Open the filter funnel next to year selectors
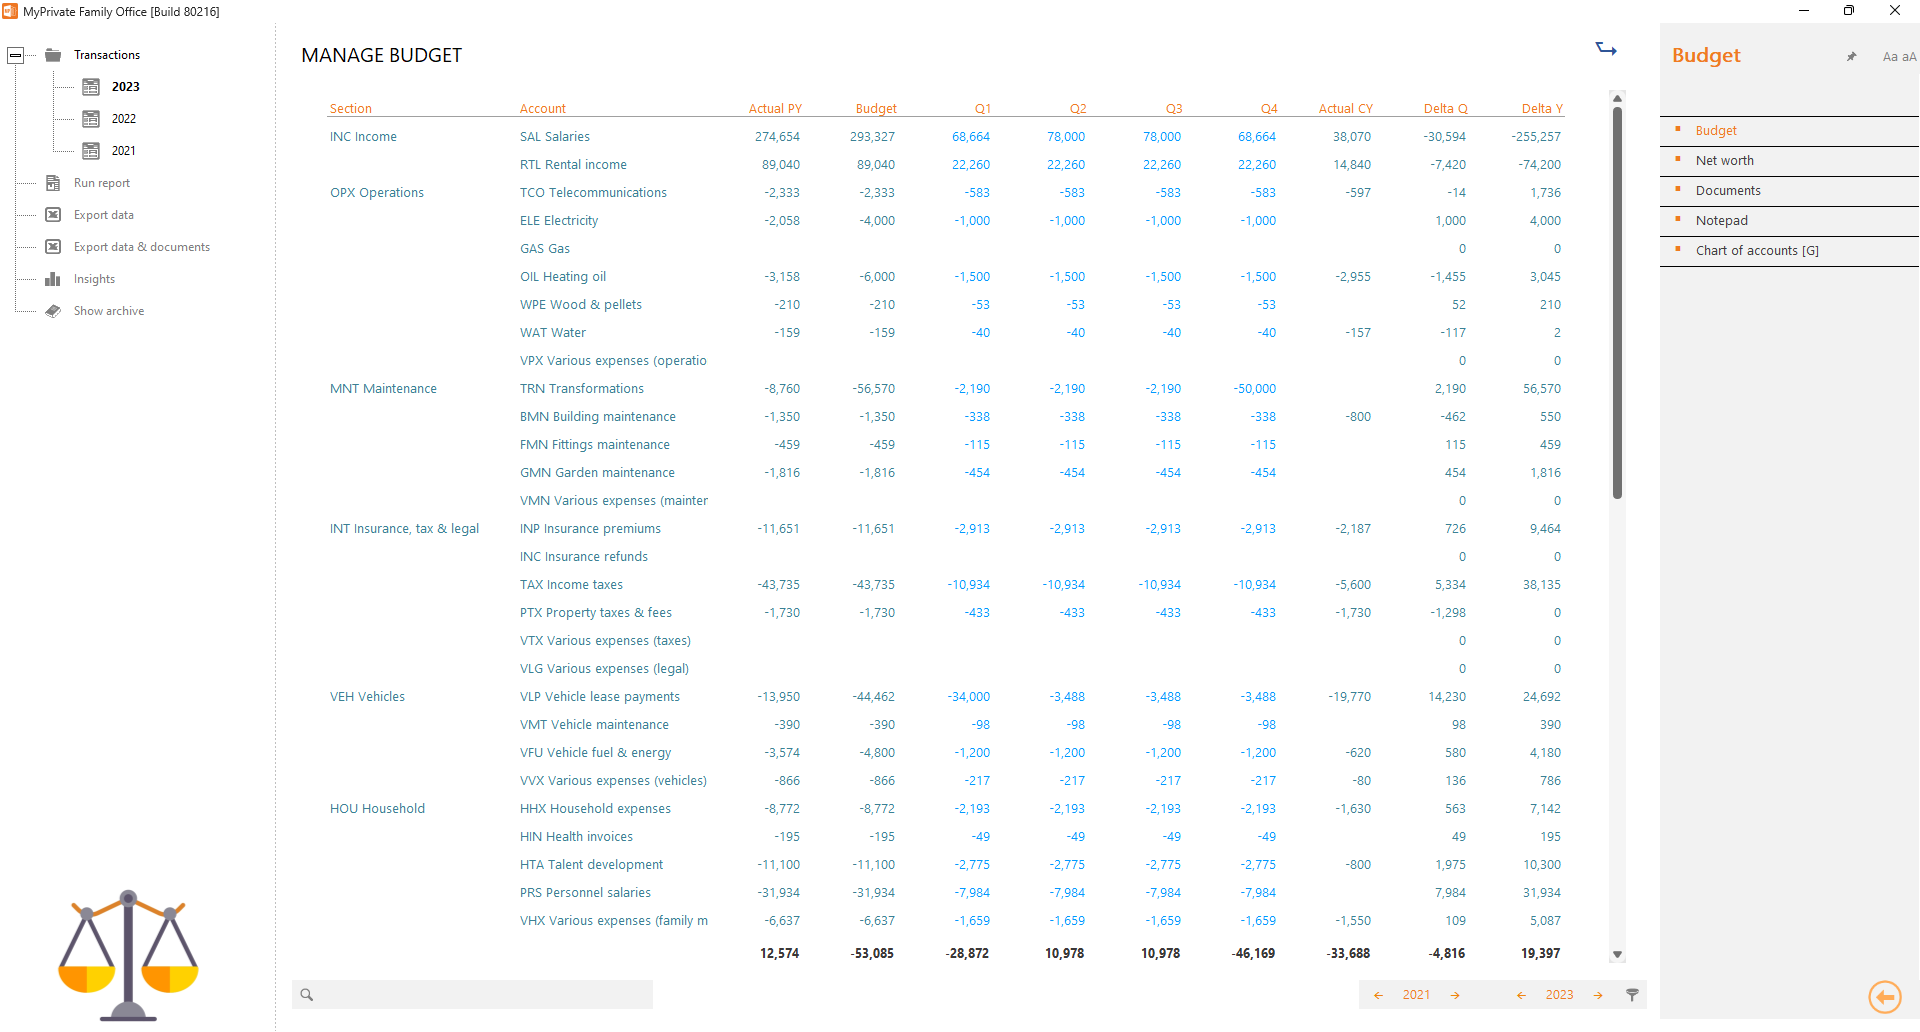The height and width of the screenshot is (1032, 1920). tap(1631, 994)
